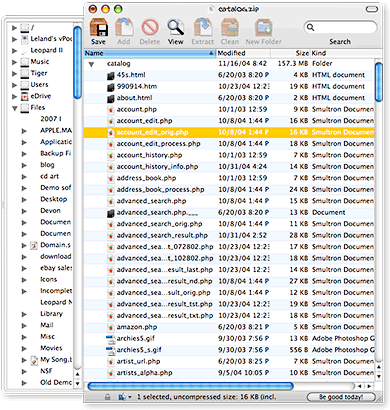Image resolution: width=390 pixels, height=410 pixels.
Task: Collapse the catalog folder disclosure triangle
Action: pos(91,64)
